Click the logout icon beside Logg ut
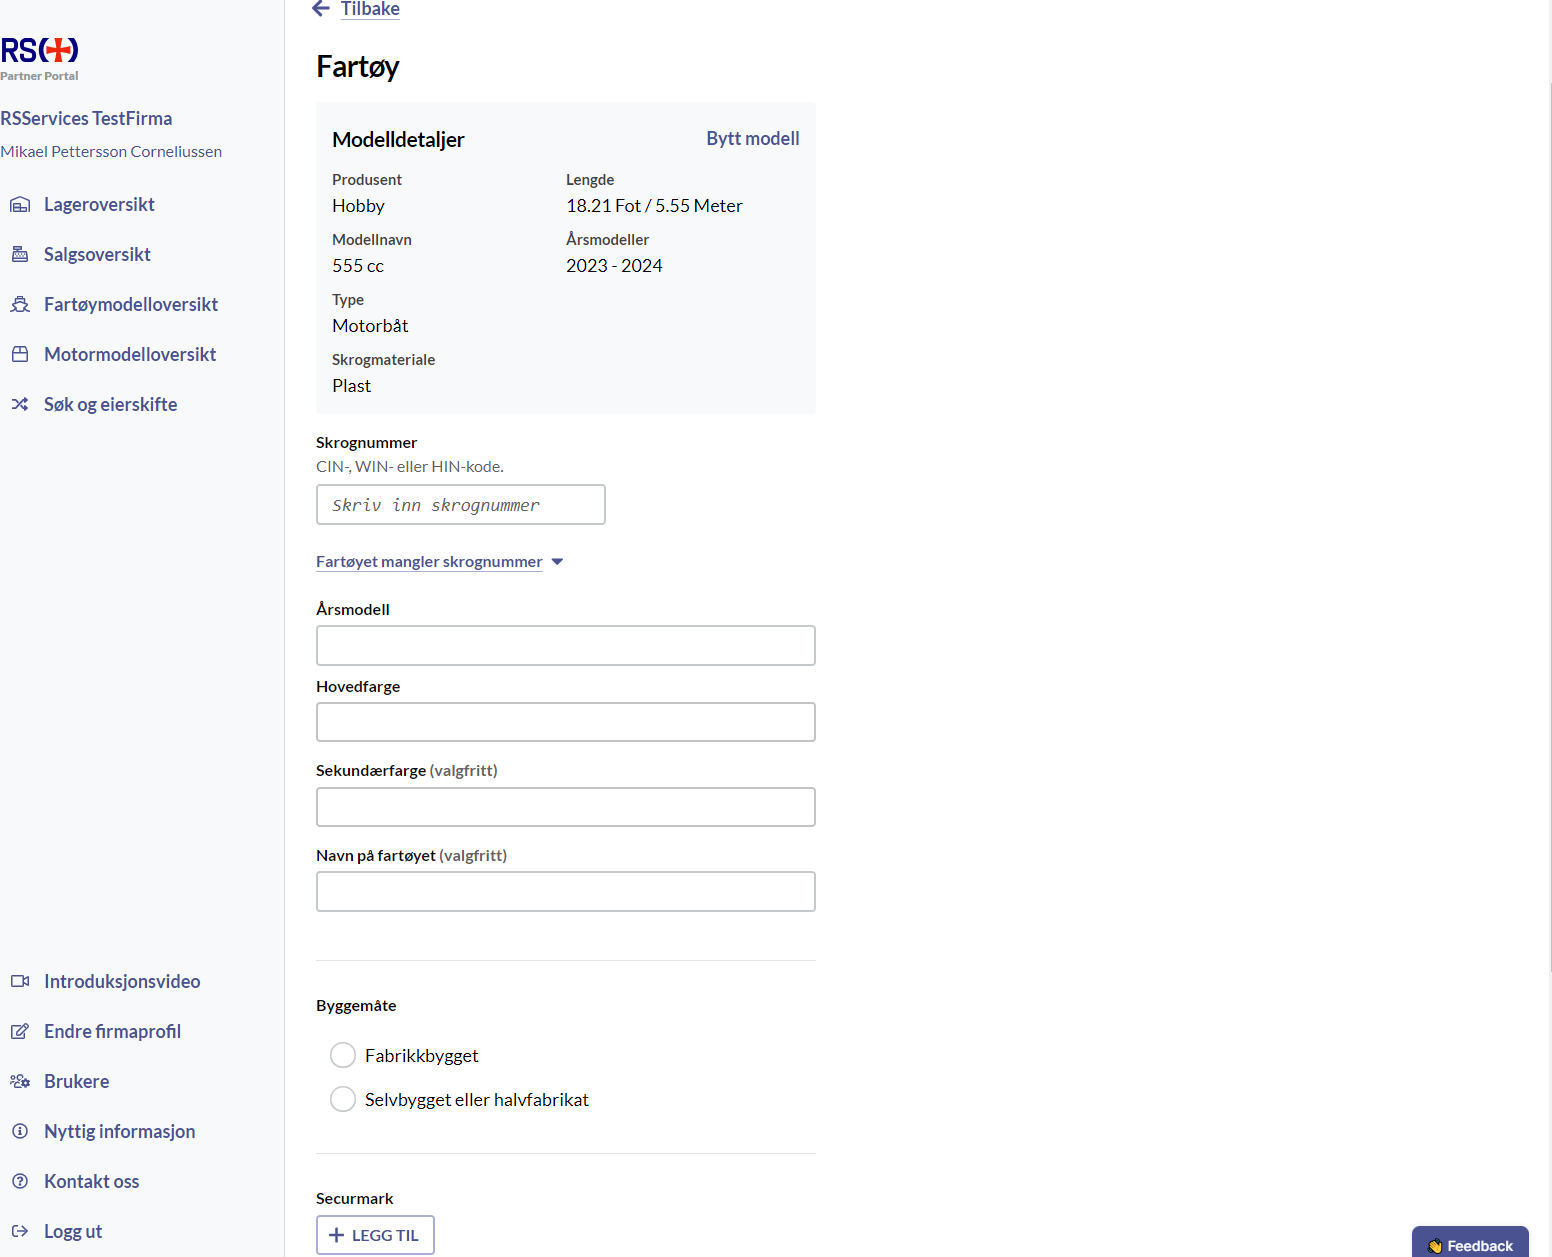The height and width of the screenshot is (1257, 1552). coord(20,1231)
